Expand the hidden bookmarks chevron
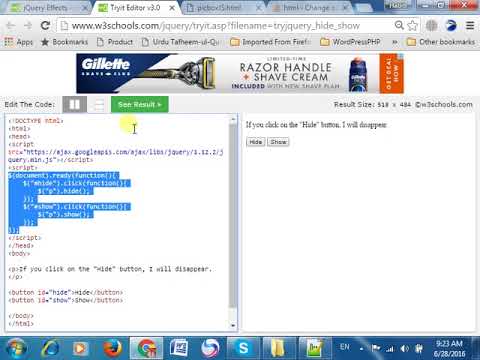Screen dimensions: 480x360 click(x=395, y=42)
